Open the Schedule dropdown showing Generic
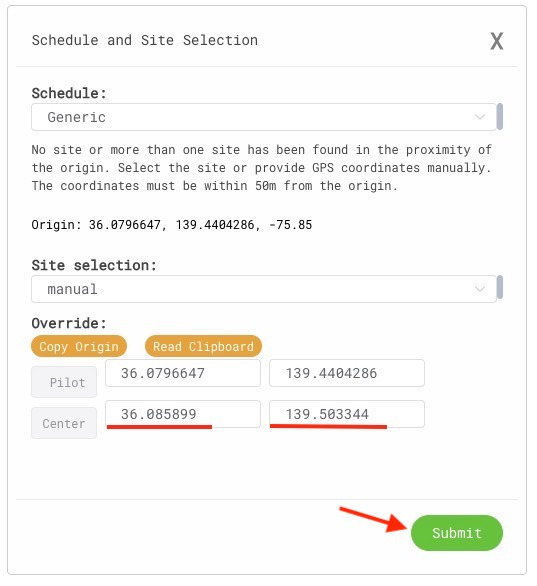 pos(264,117)
